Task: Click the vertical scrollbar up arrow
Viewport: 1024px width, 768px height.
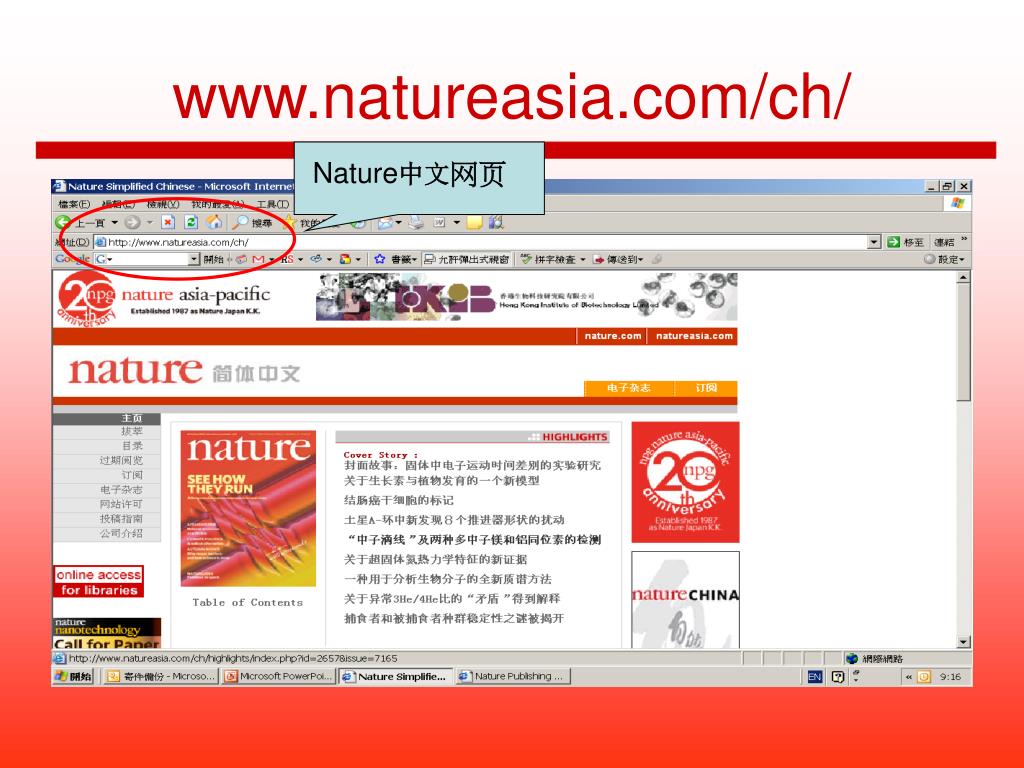Action: 963,278
